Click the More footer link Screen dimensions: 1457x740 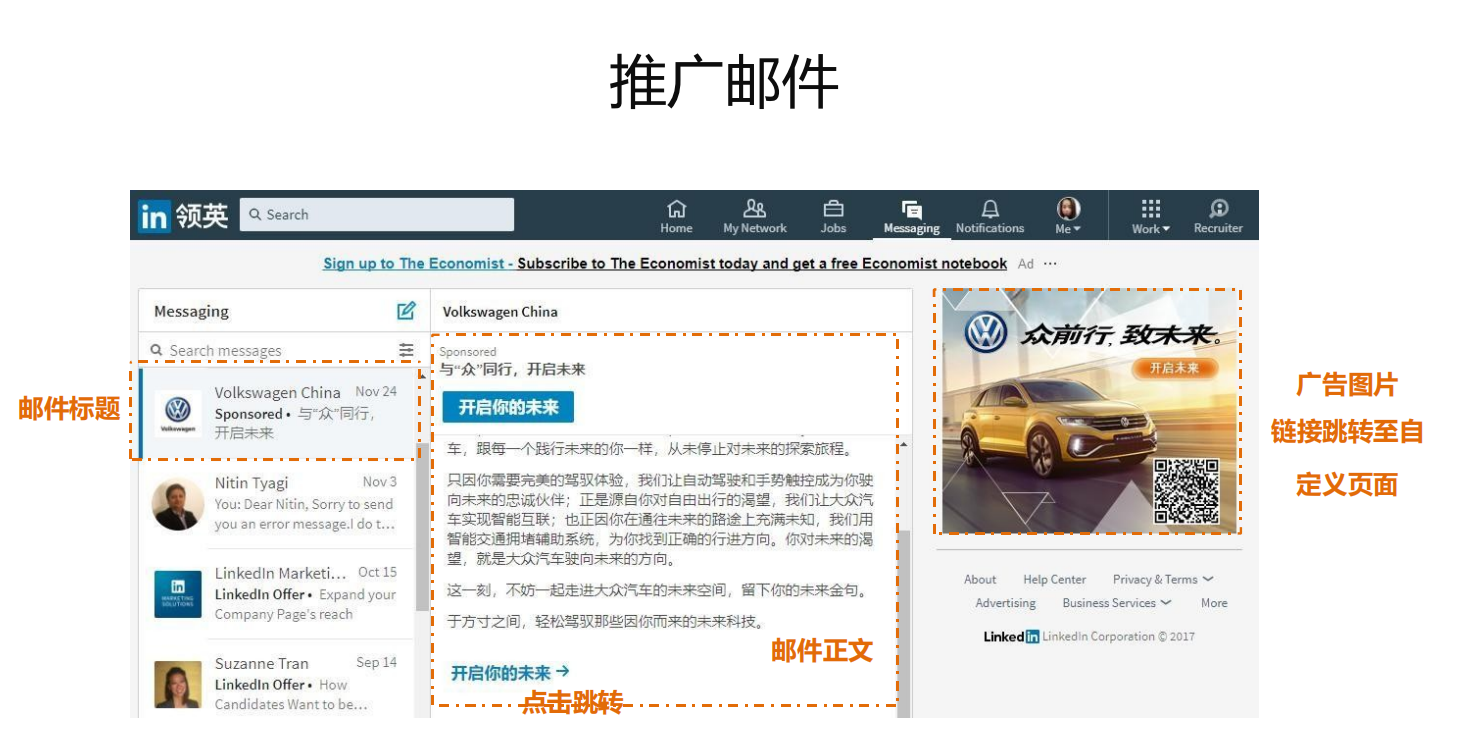1214,603
